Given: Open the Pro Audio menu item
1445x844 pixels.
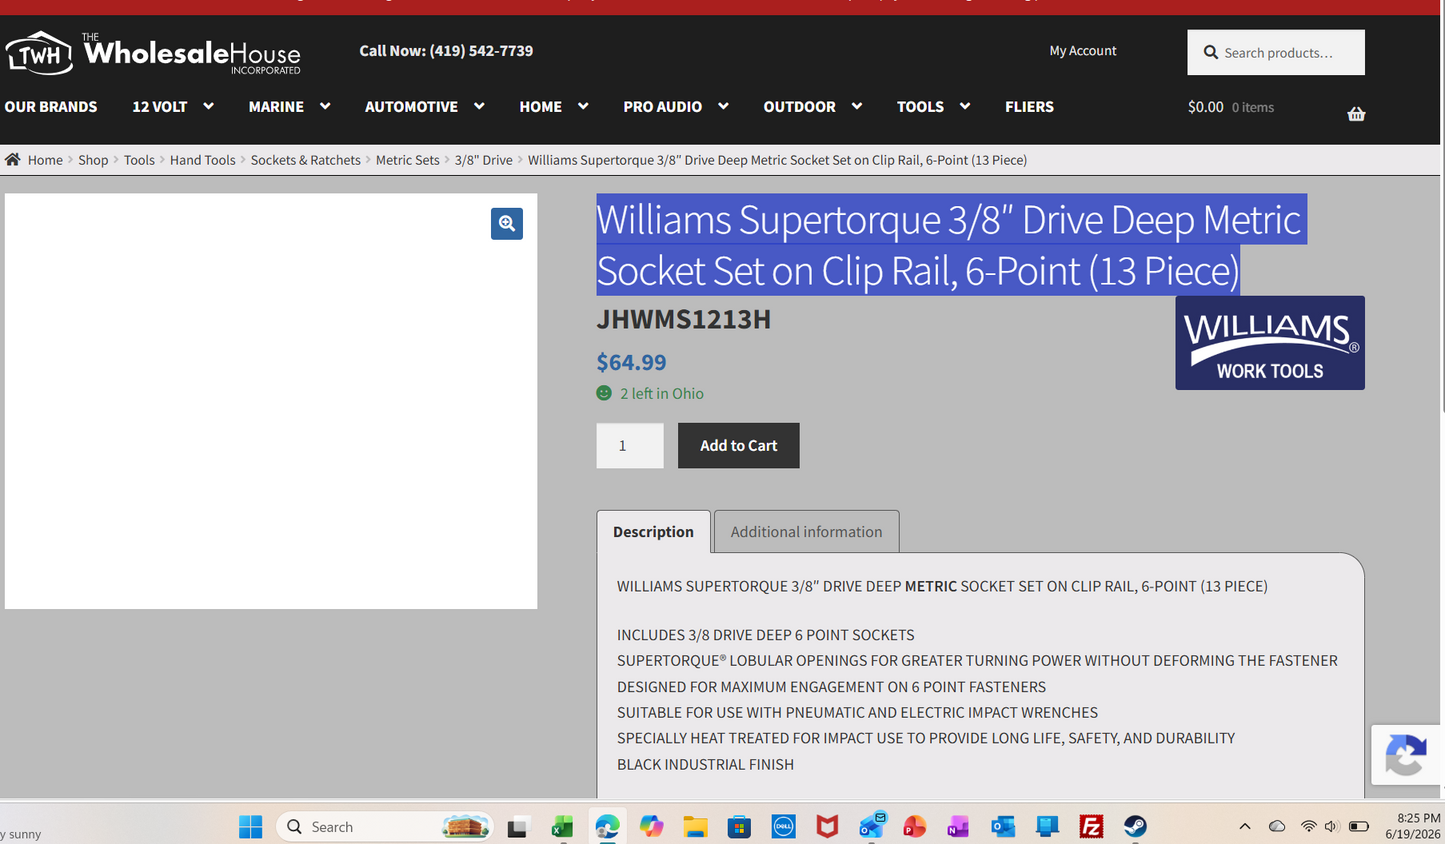Looking at the screenshot, I should click(662, 107).
